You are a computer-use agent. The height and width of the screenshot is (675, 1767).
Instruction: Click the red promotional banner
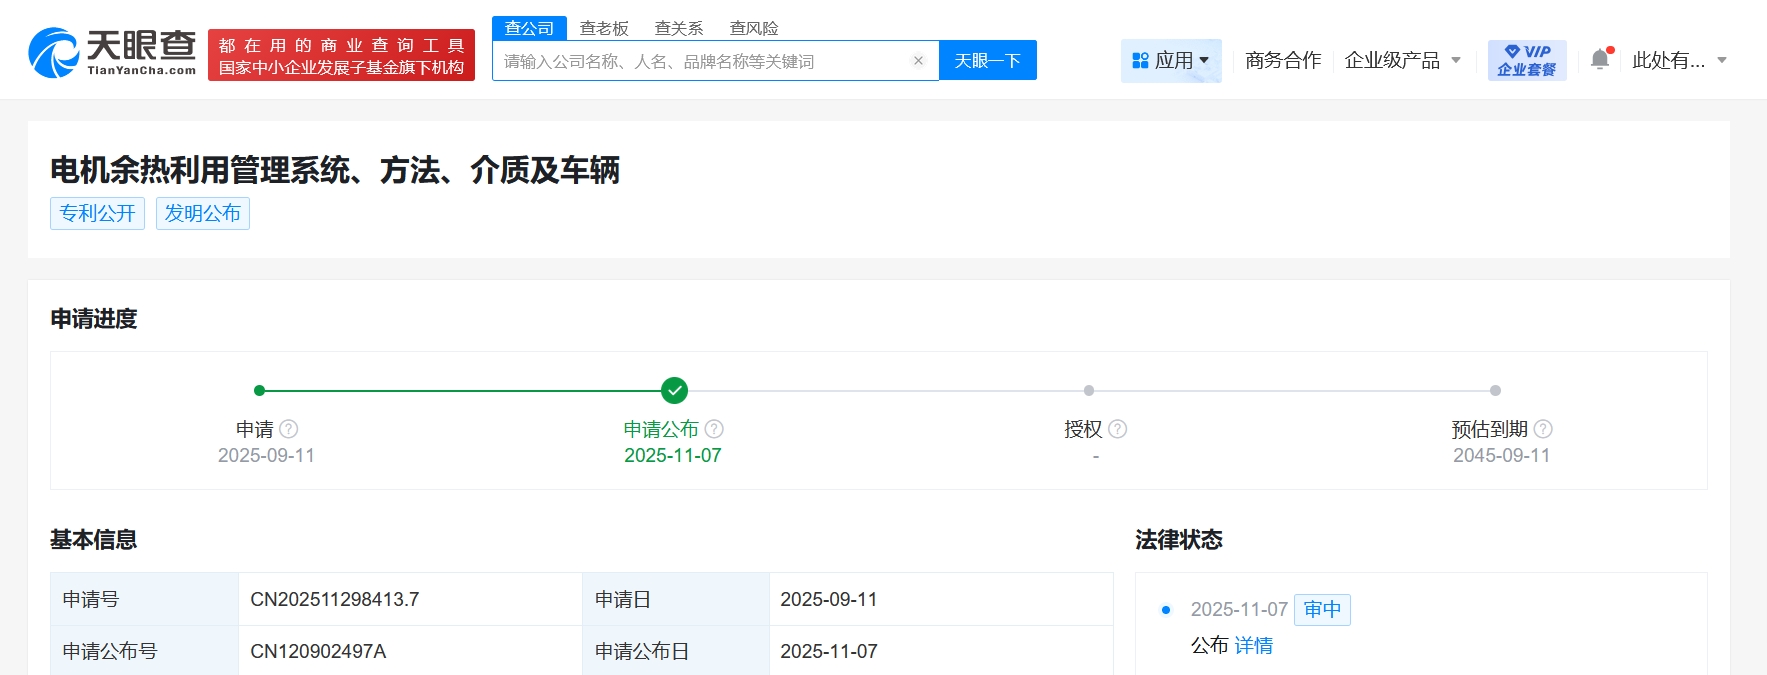pyautogui.click(x=341, y=56)
